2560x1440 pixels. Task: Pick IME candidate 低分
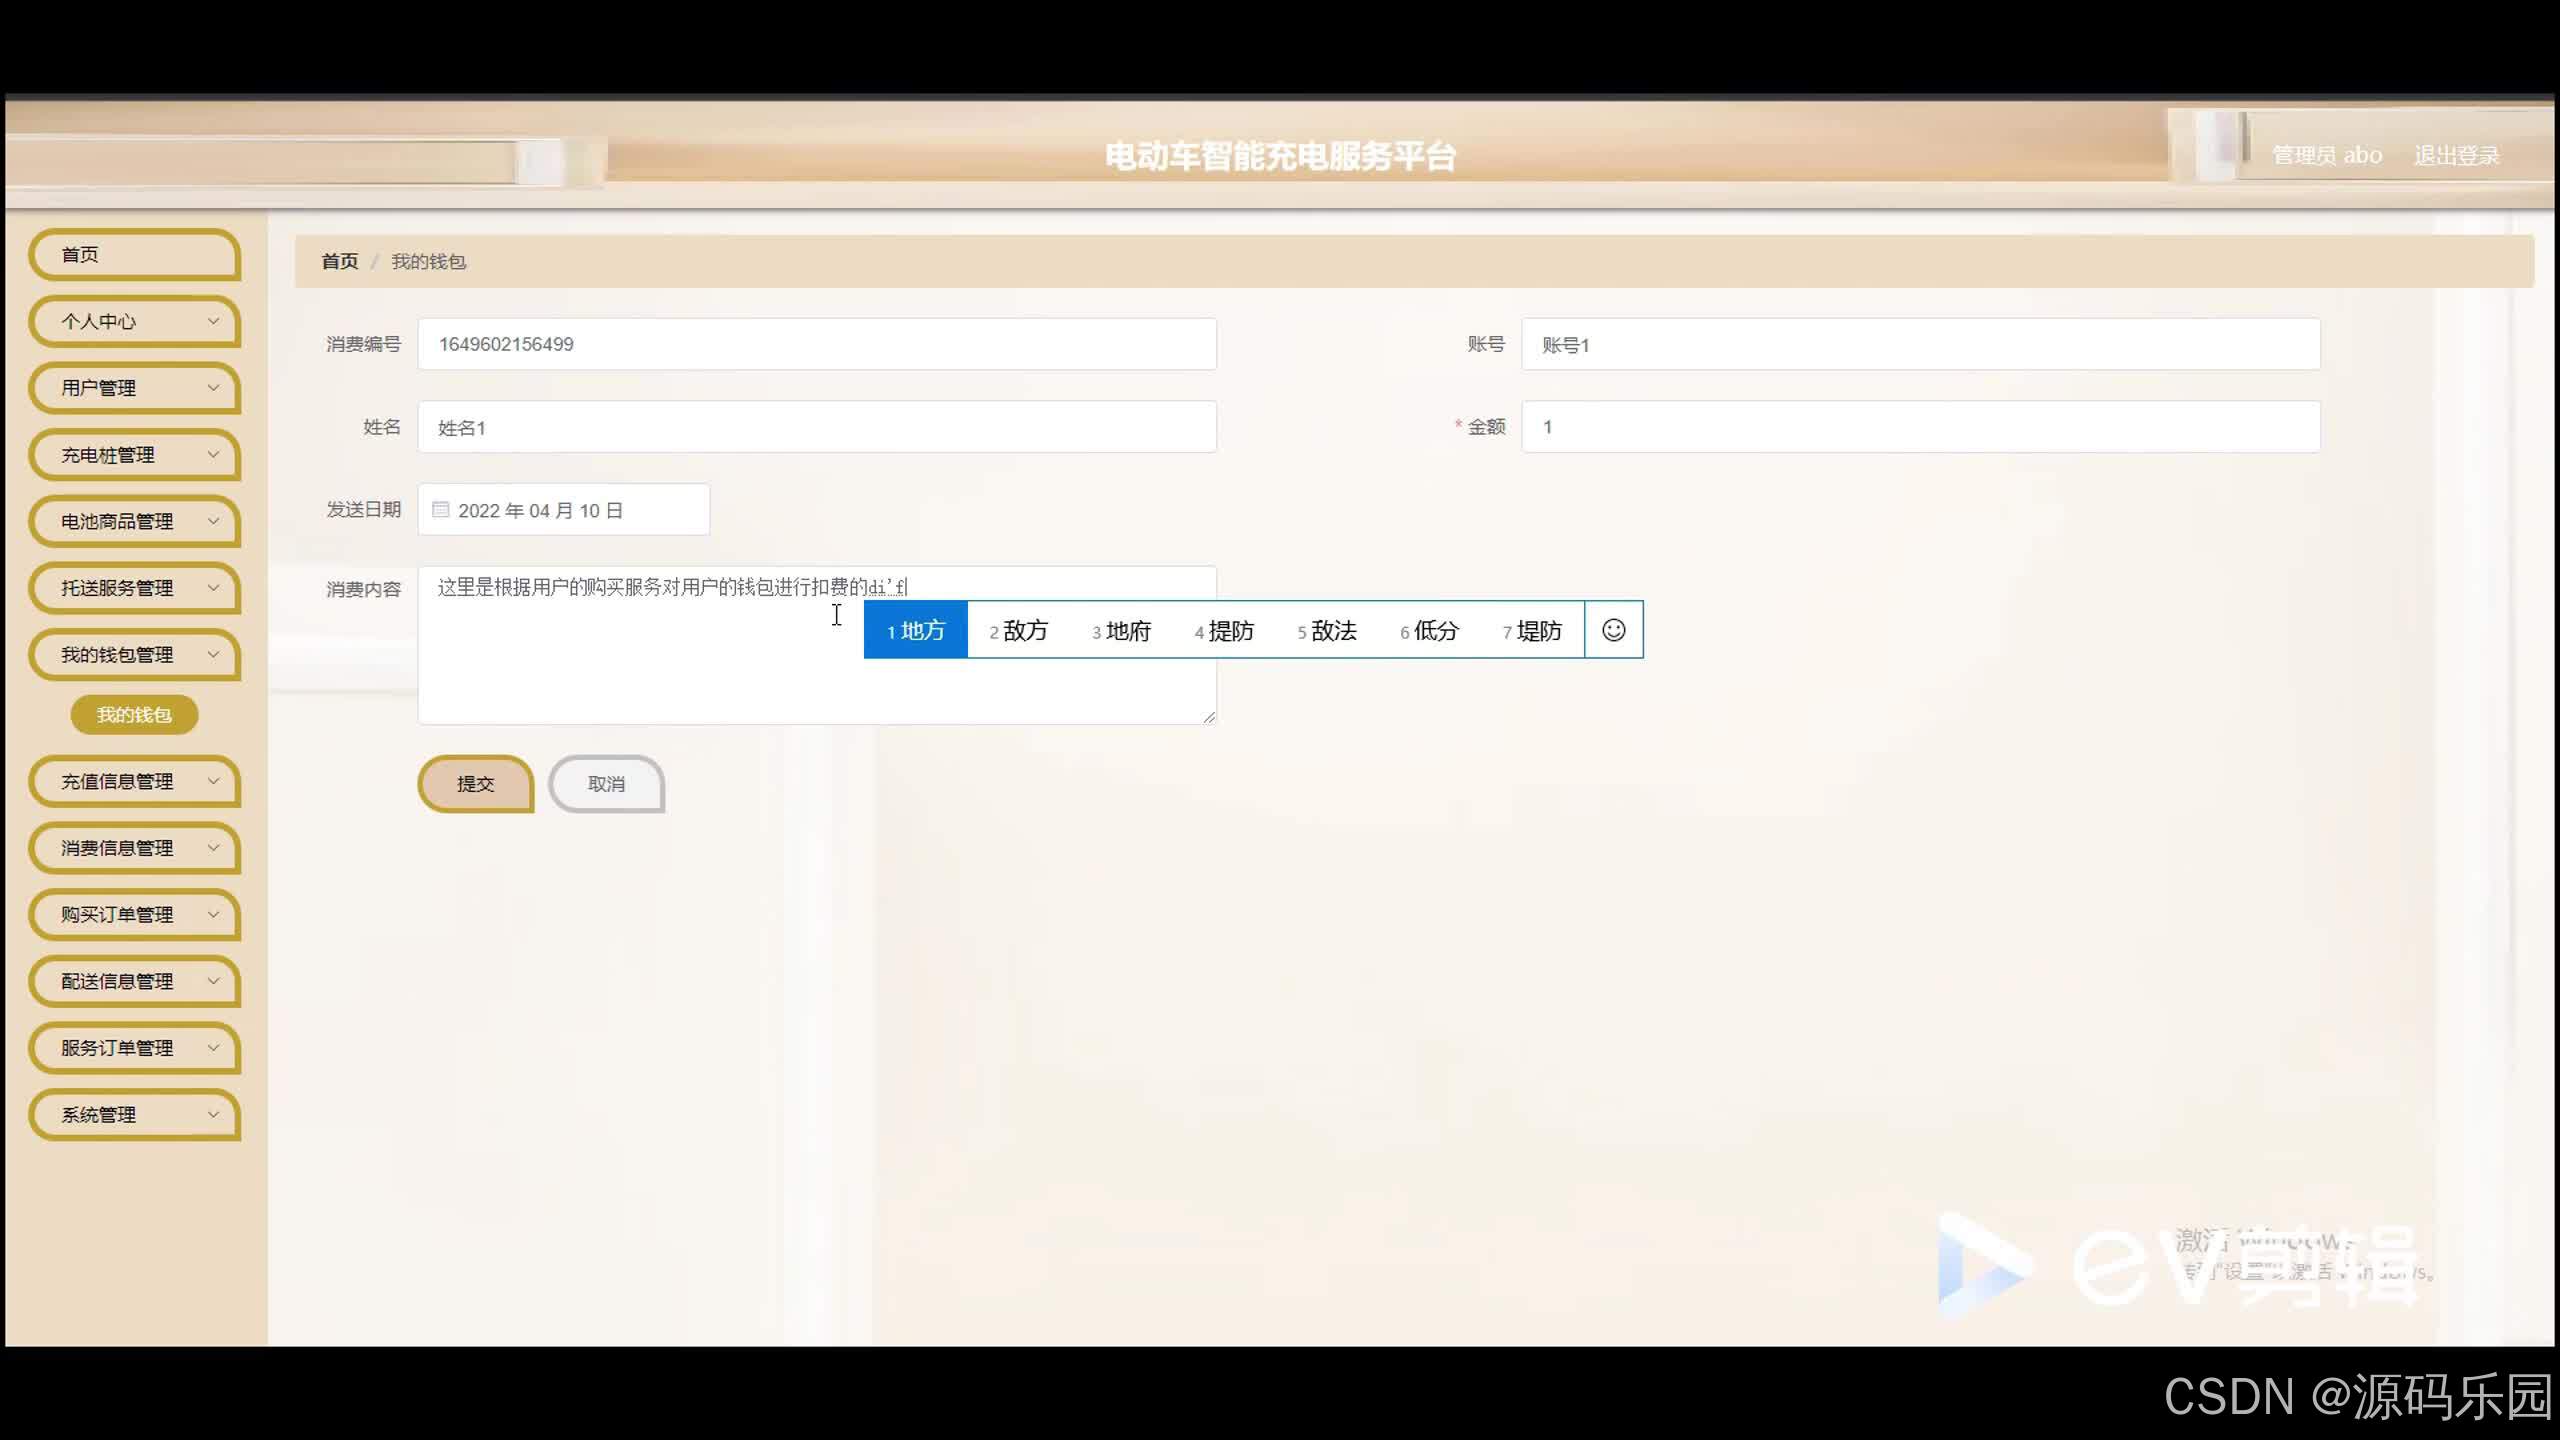pyautogui.click(x=1430, y=630)
